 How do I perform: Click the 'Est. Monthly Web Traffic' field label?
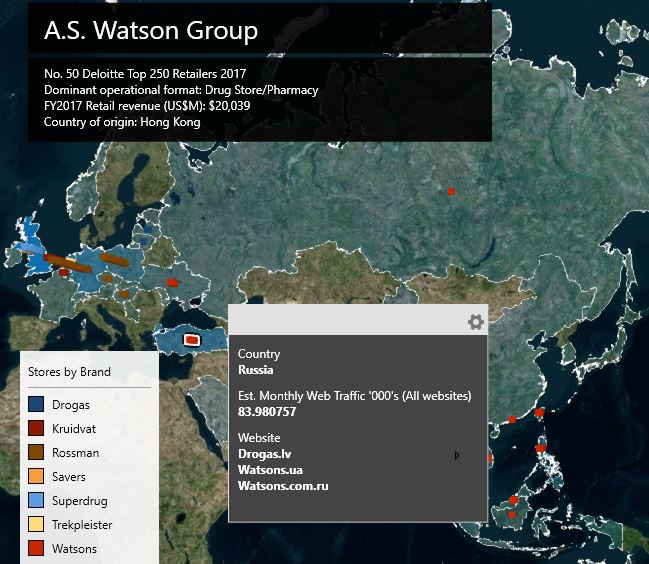[x=355, y=396]
